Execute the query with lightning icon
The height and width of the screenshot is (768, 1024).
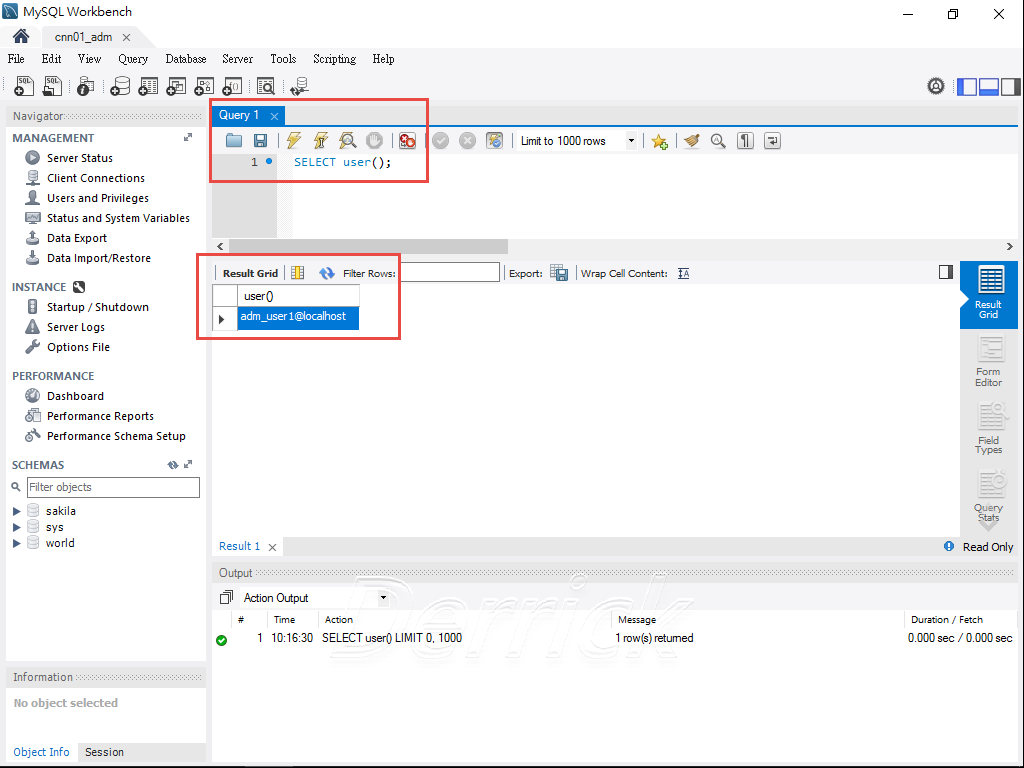(x=294, y=140)
